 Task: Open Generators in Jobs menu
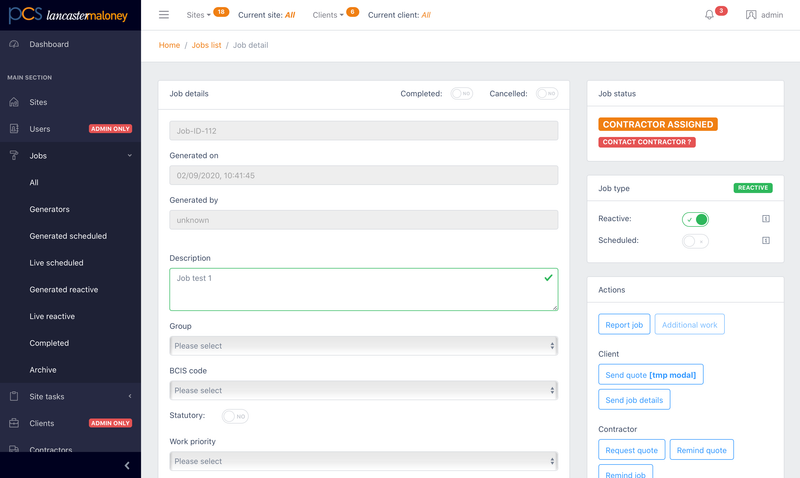click(49, 209)
